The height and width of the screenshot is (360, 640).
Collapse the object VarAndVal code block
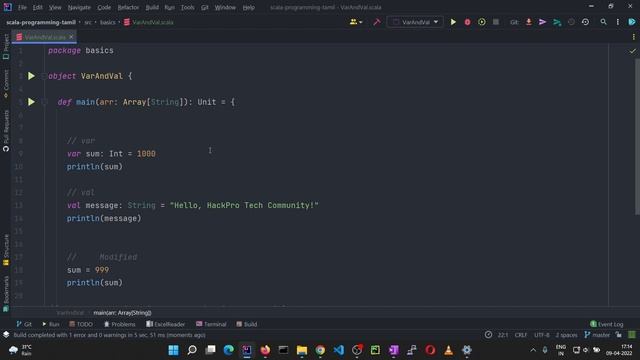(44, 76)
